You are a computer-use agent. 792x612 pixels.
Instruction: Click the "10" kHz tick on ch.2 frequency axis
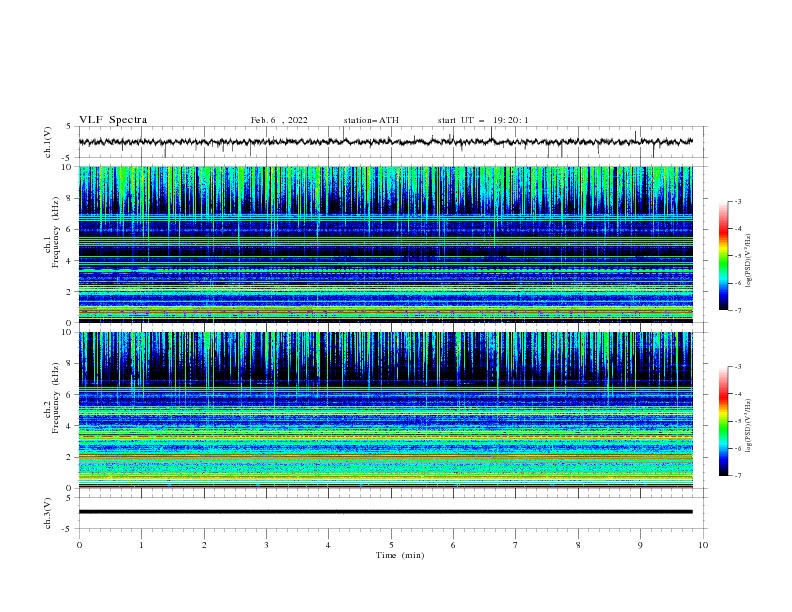point(67,332)
